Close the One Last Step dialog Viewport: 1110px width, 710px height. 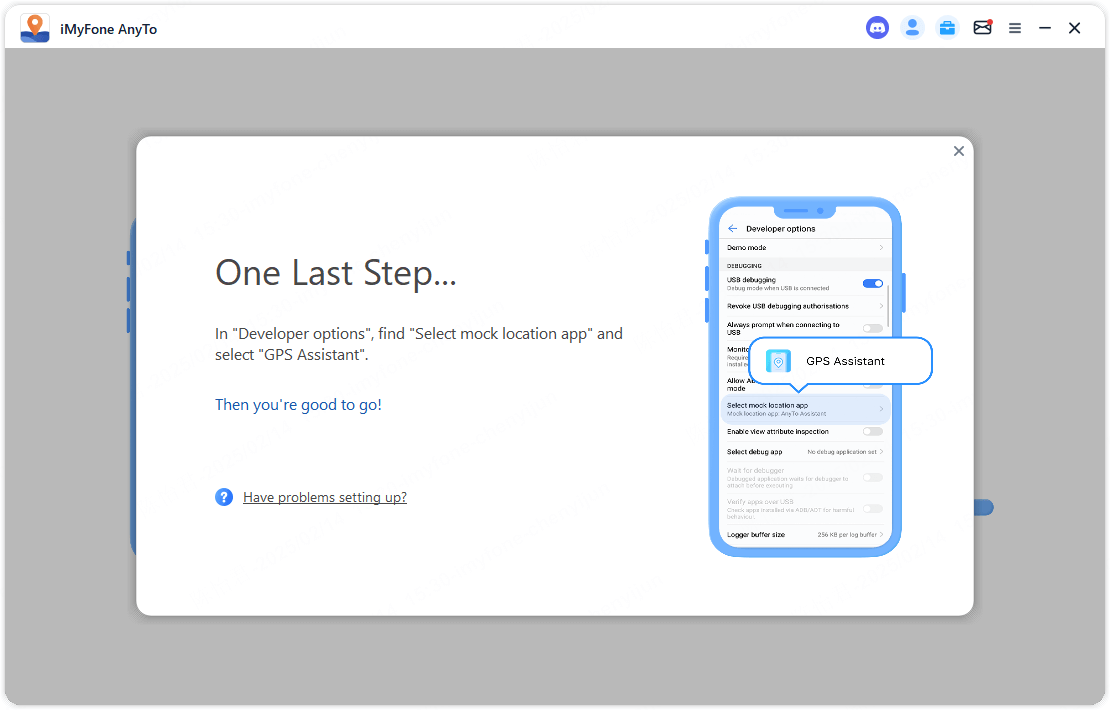[x=959, y=151]
